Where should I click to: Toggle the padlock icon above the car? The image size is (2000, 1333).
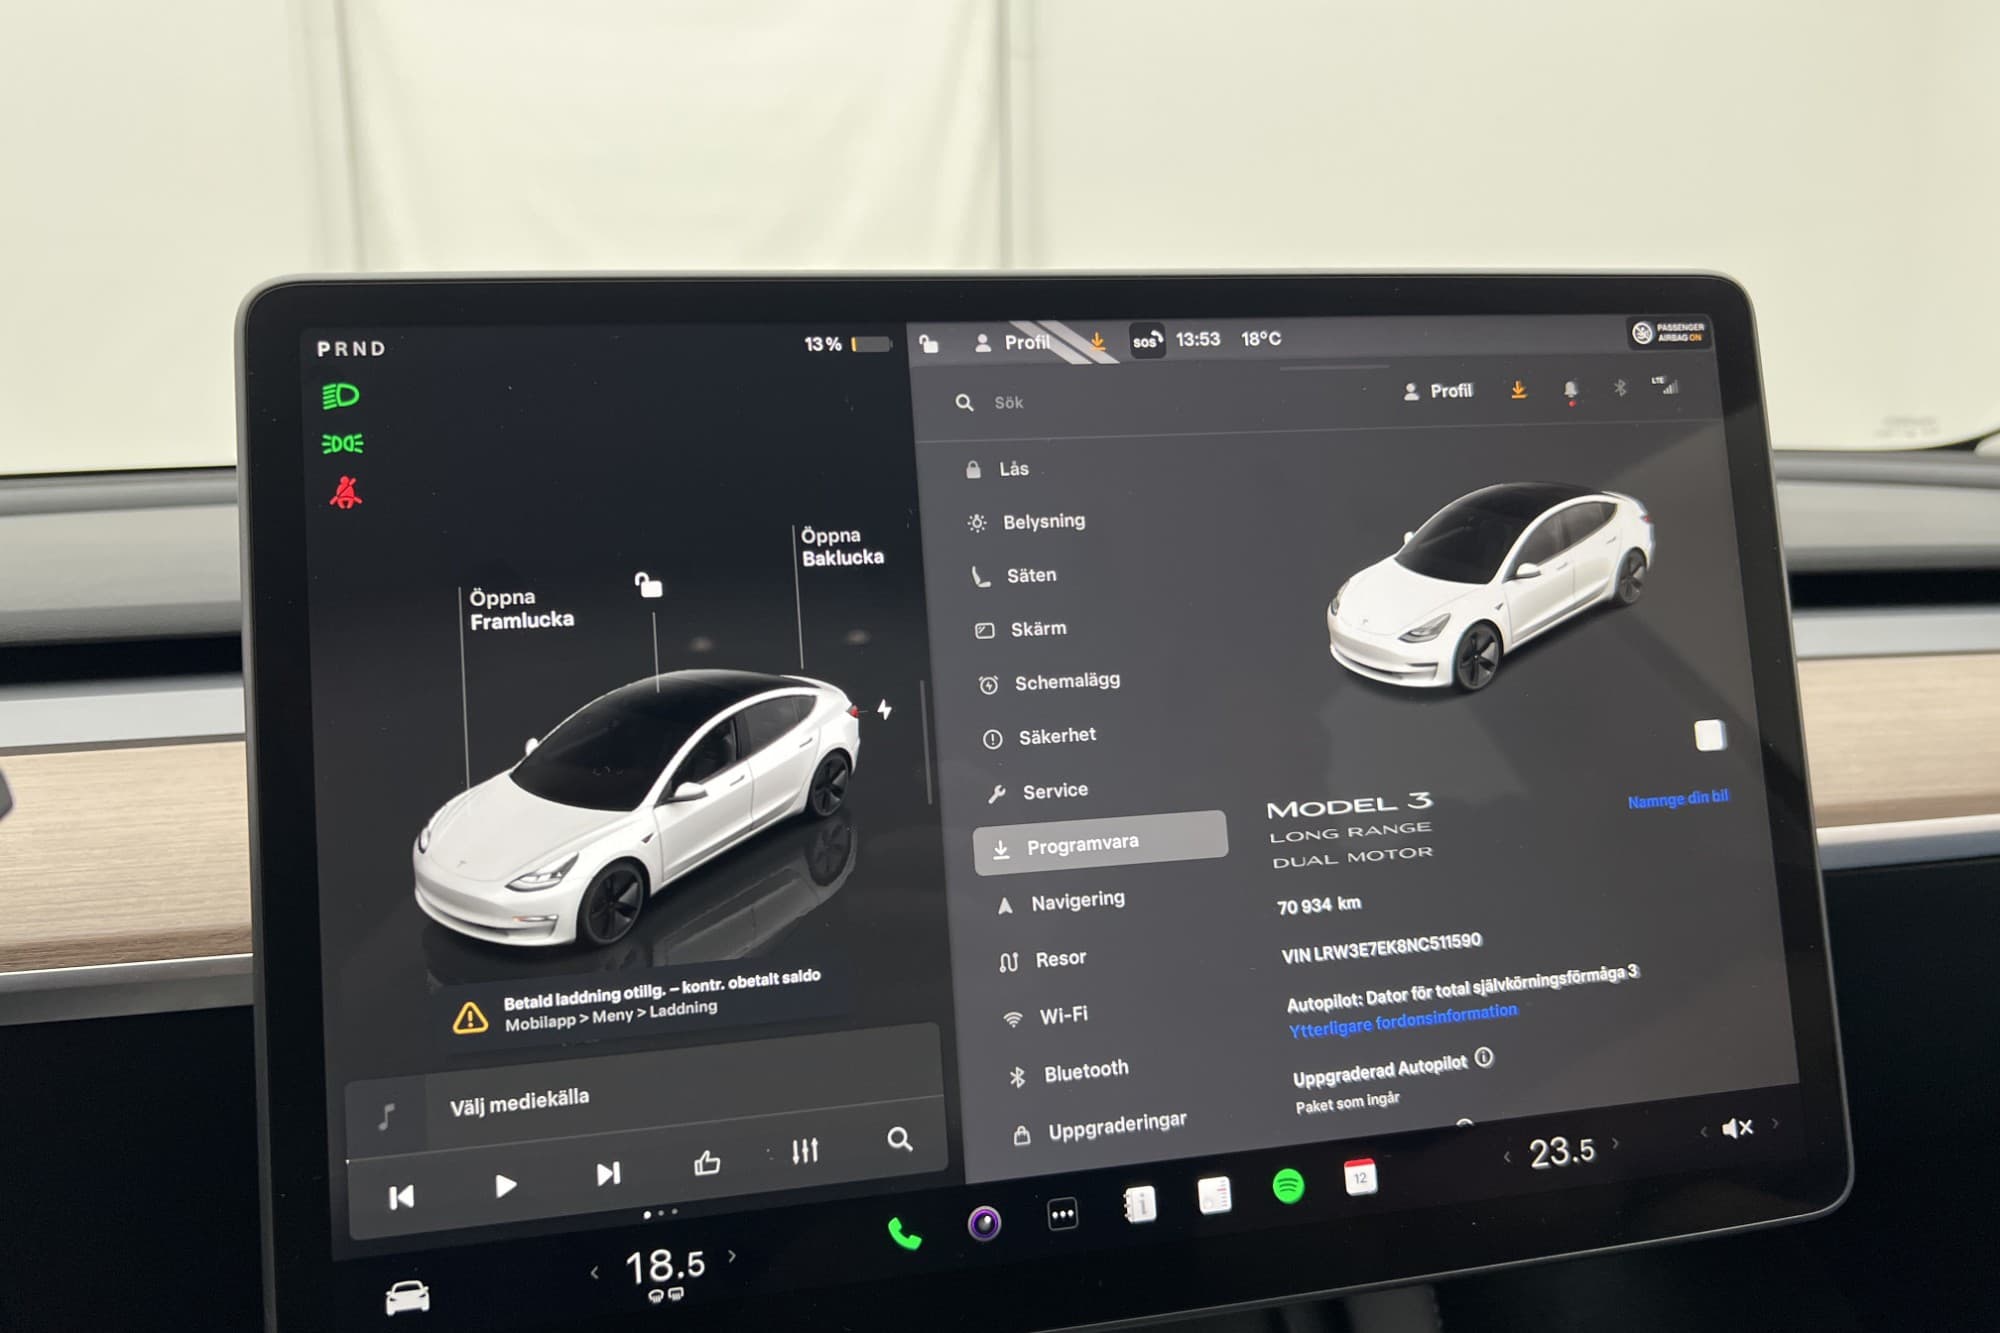(648, 585)
